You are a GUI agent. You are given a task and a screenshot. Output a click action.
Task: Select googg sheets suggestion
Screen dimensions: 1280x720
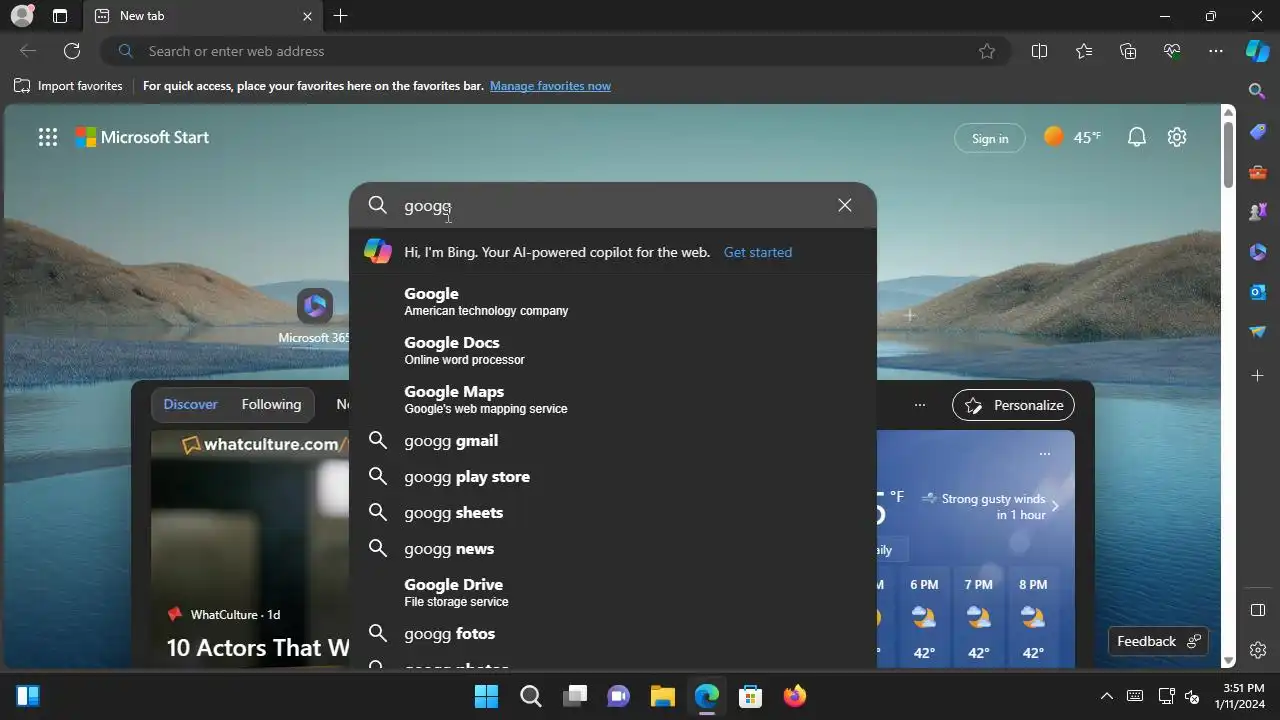click(612, 512)
